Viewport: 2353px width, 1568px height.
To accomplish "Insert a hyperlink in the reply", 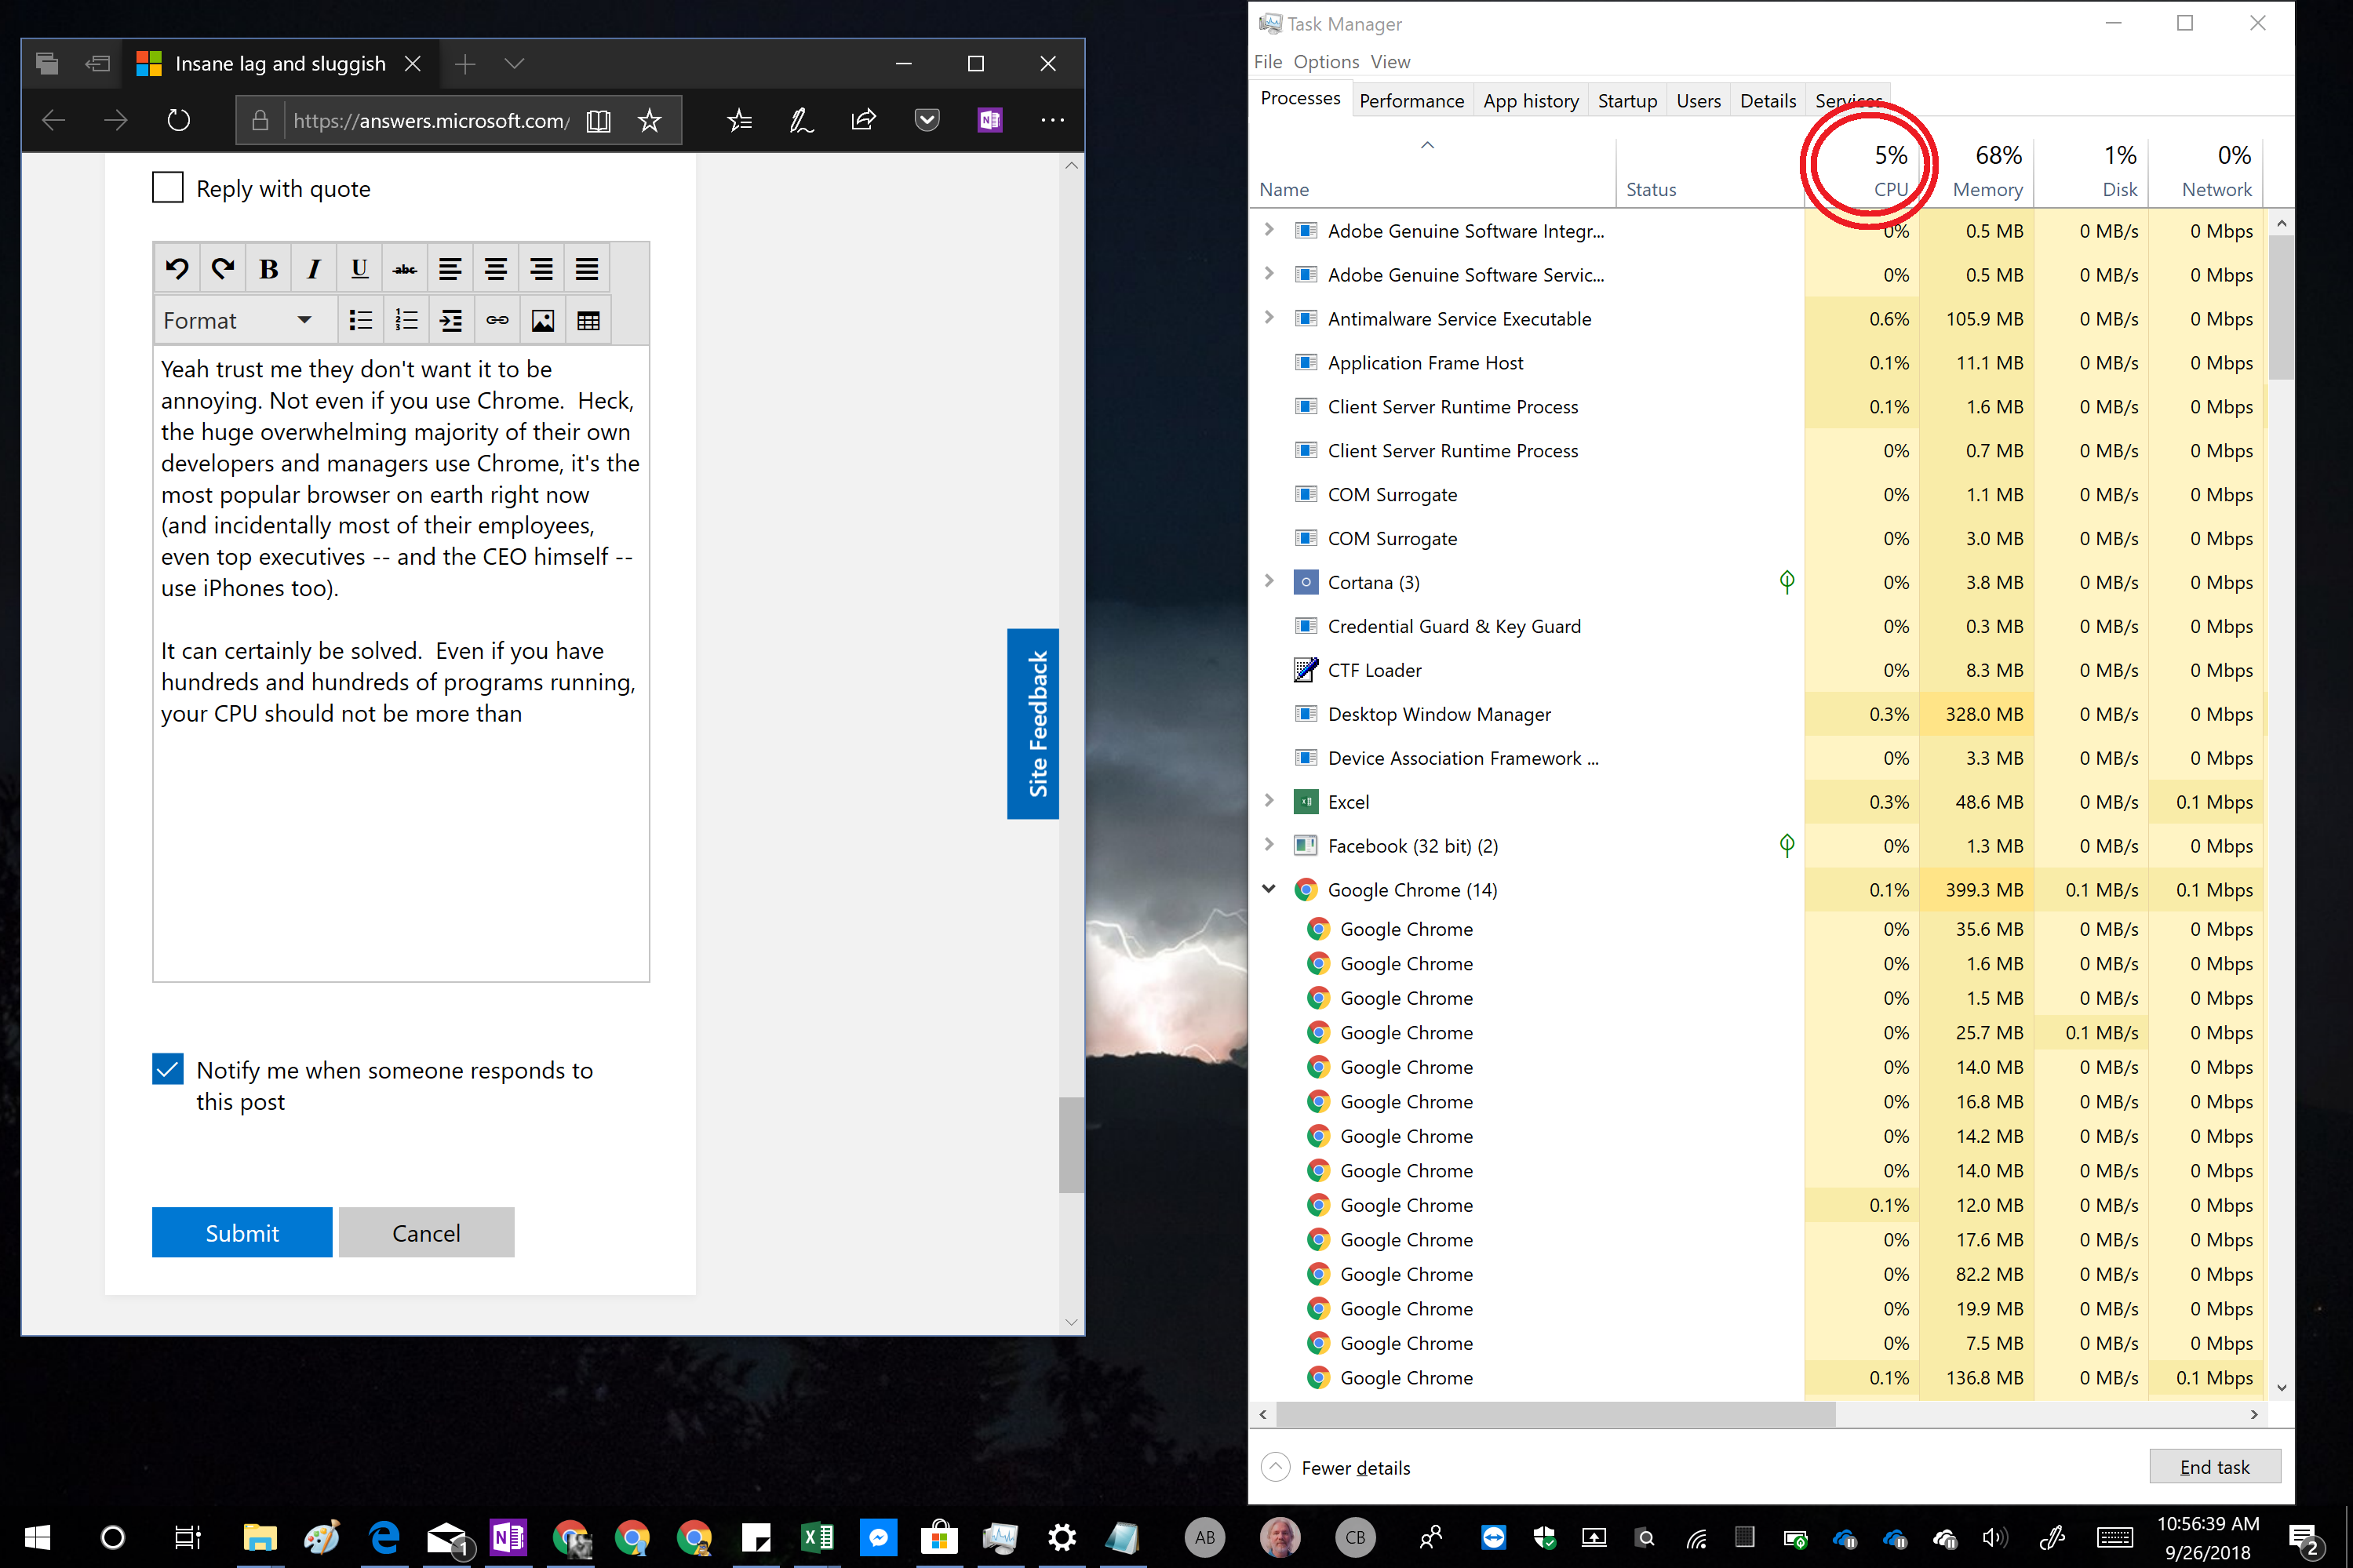I will [x=497, y=320].
